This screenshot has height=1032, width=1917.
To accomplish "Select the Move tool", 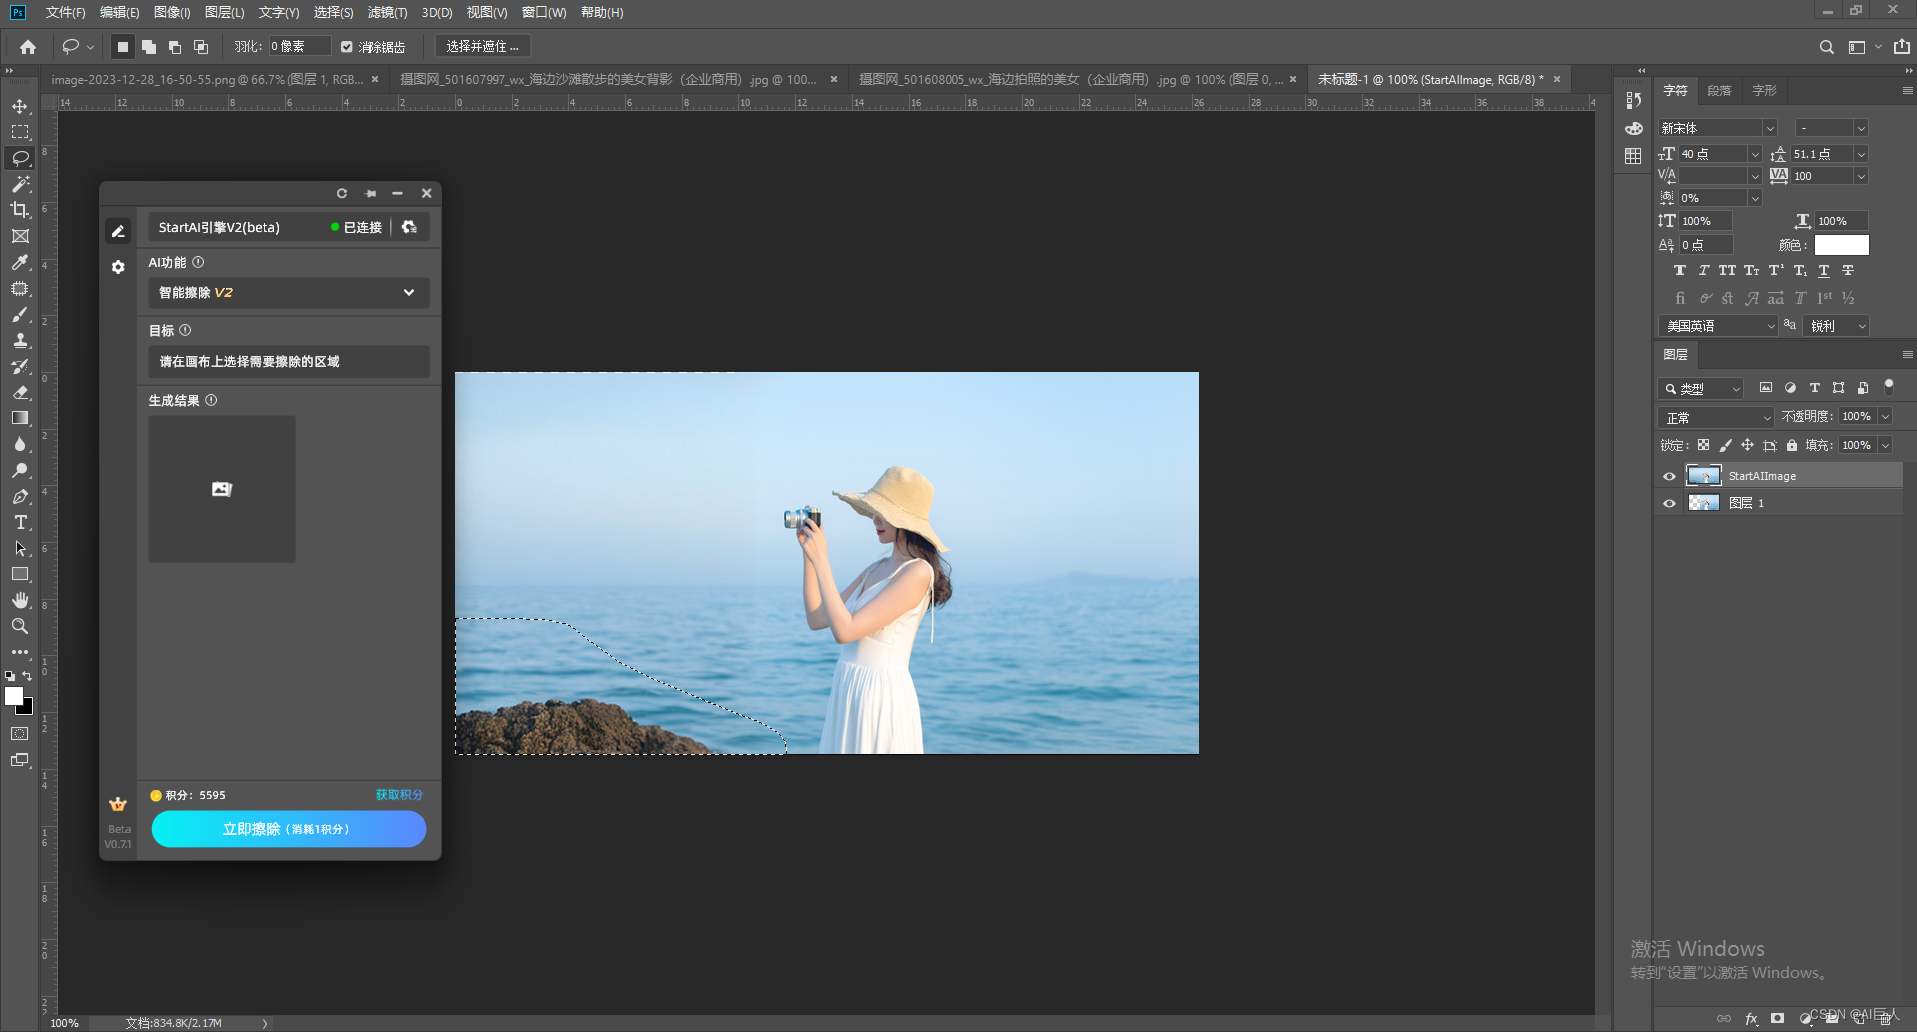I will (20, 106).
